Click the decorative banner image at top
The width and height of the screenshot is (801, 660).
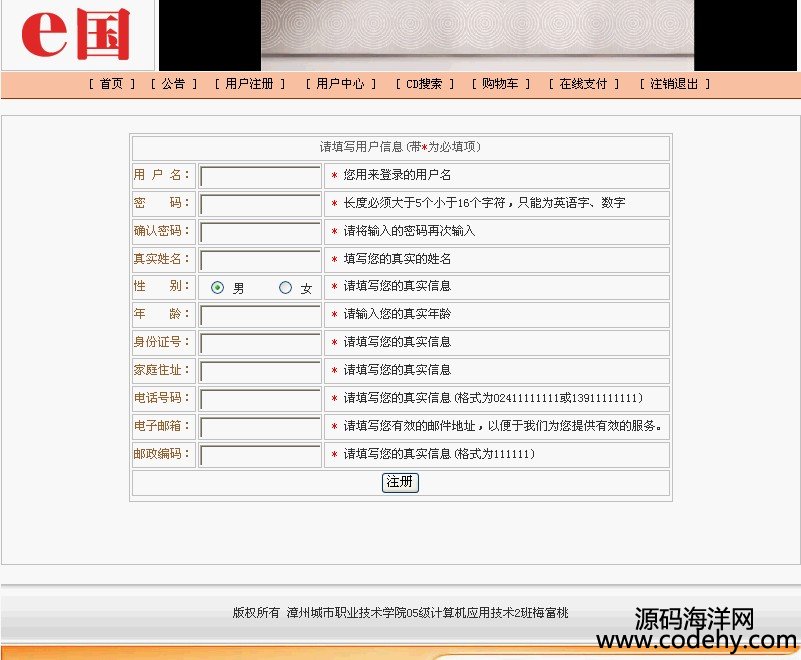click(477, 35)
